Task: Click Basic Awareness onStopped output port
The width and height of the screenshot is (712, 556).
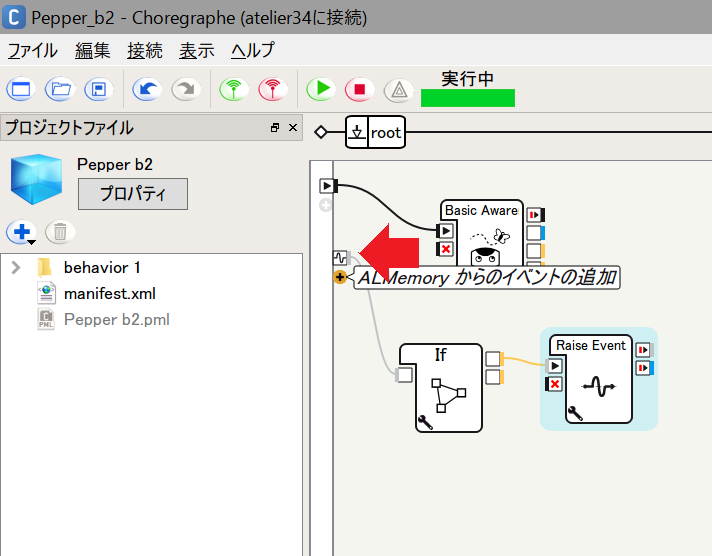Action: 535,214
